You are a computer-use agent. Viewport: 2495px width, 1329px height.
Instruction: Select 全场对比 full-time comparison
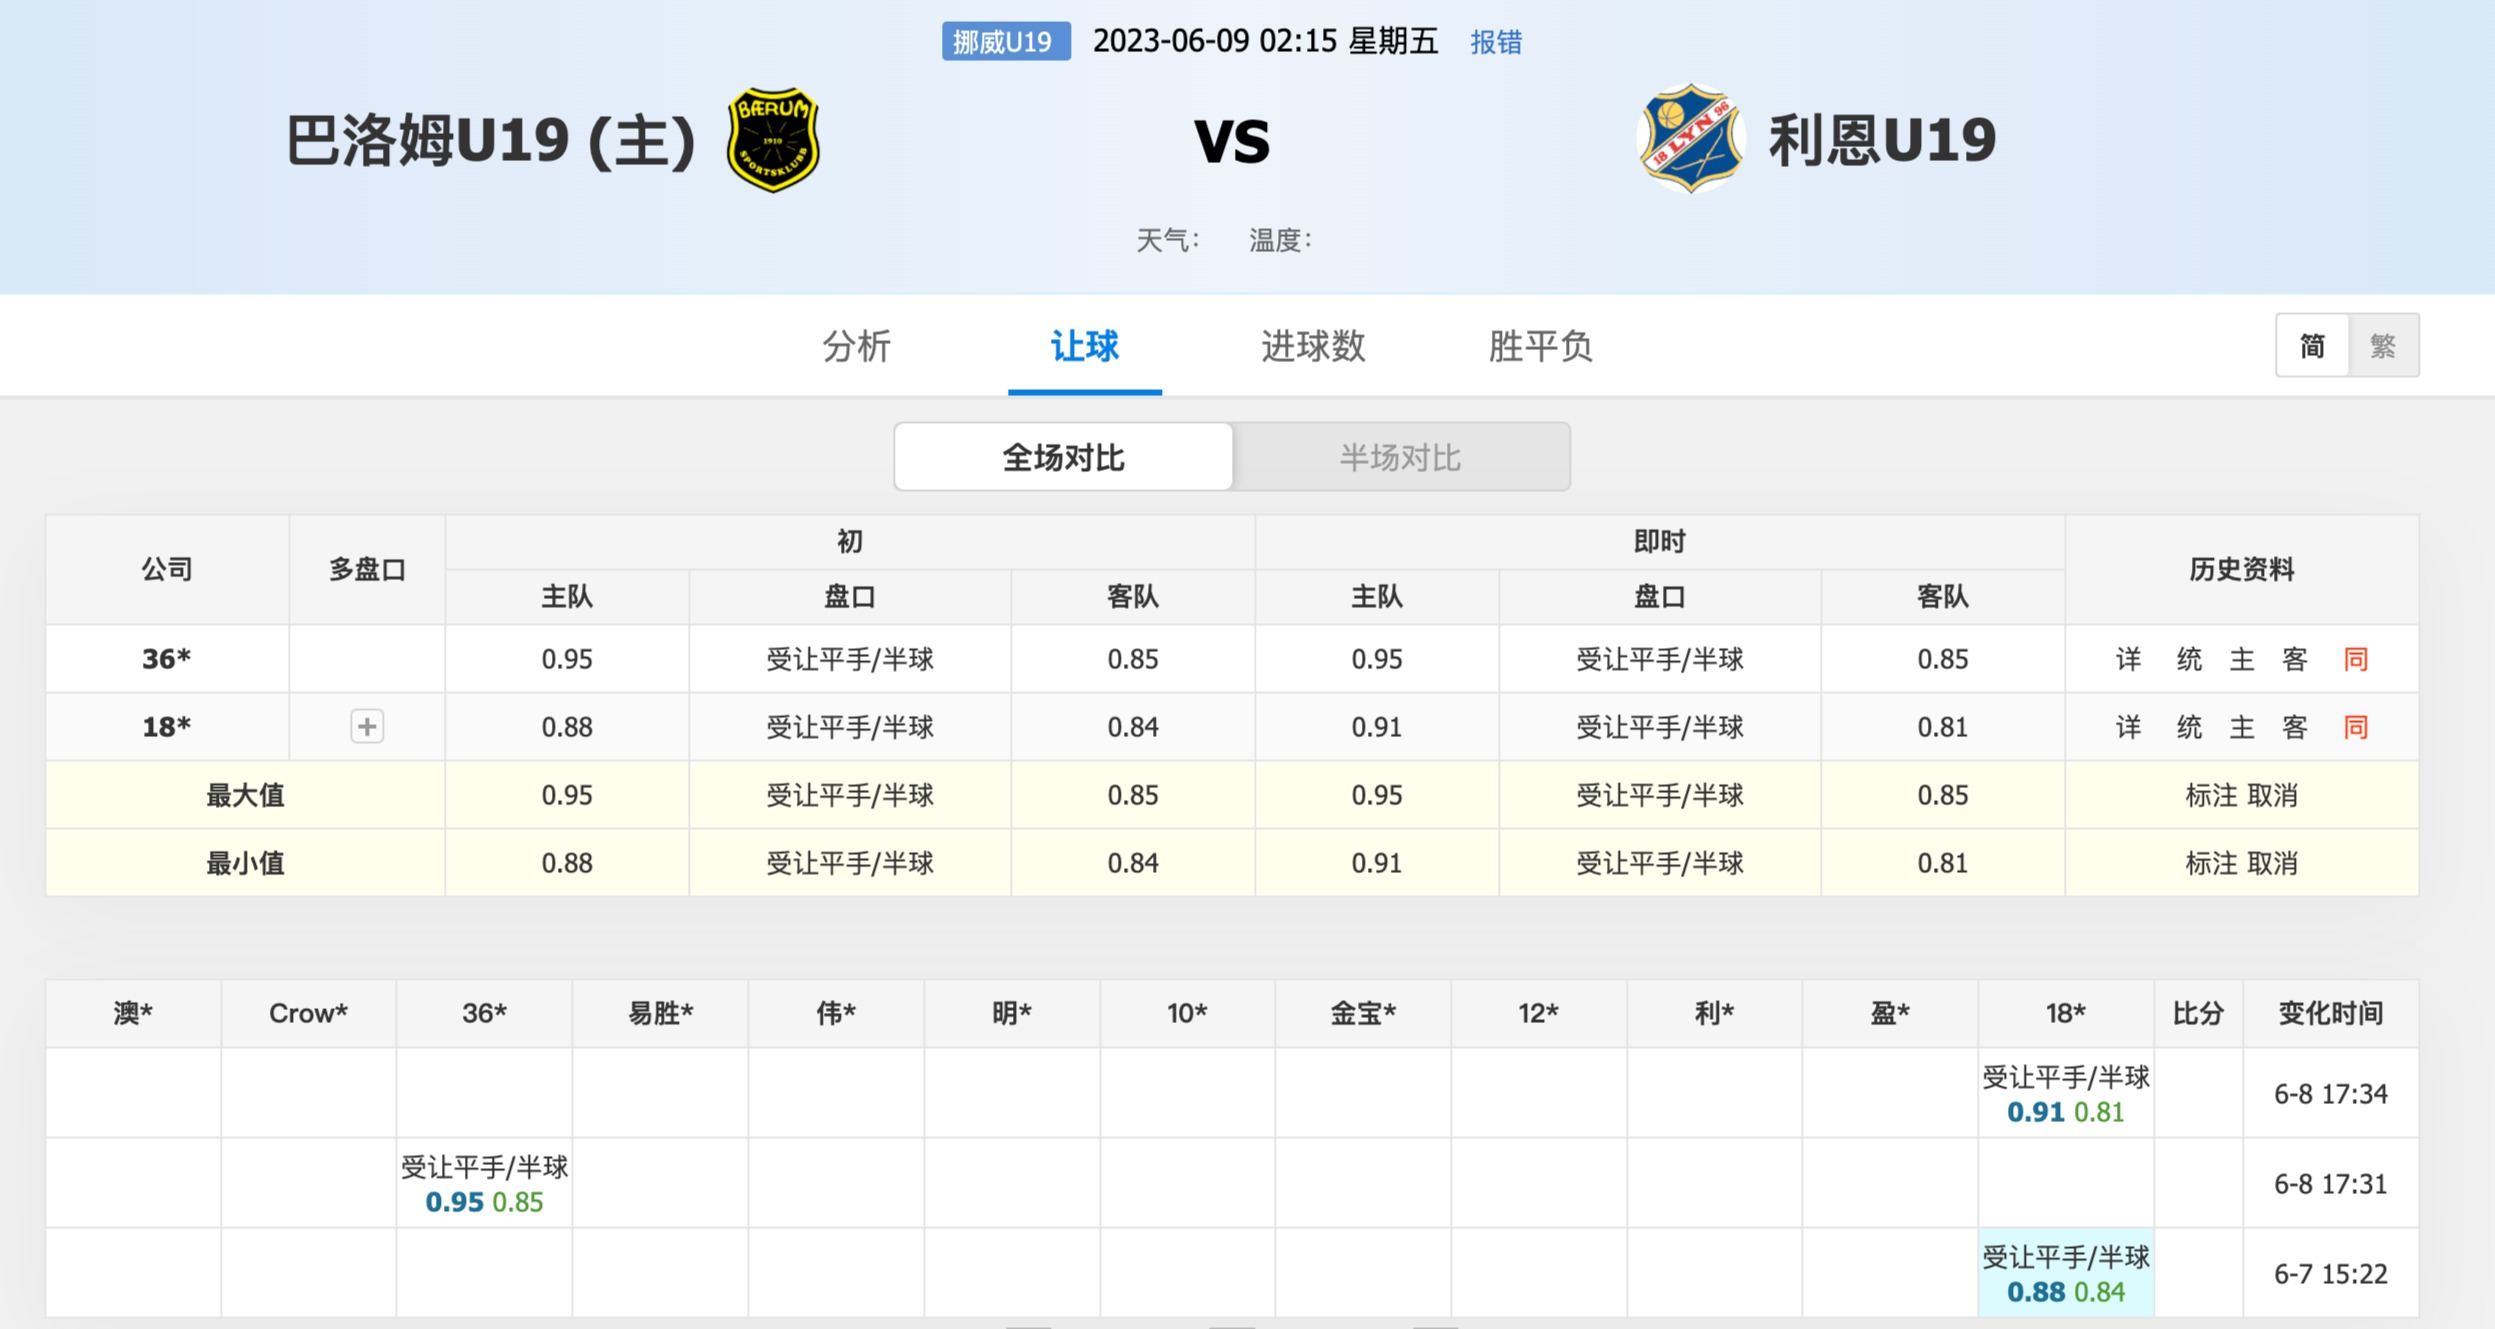click(x=1064, y=457)
